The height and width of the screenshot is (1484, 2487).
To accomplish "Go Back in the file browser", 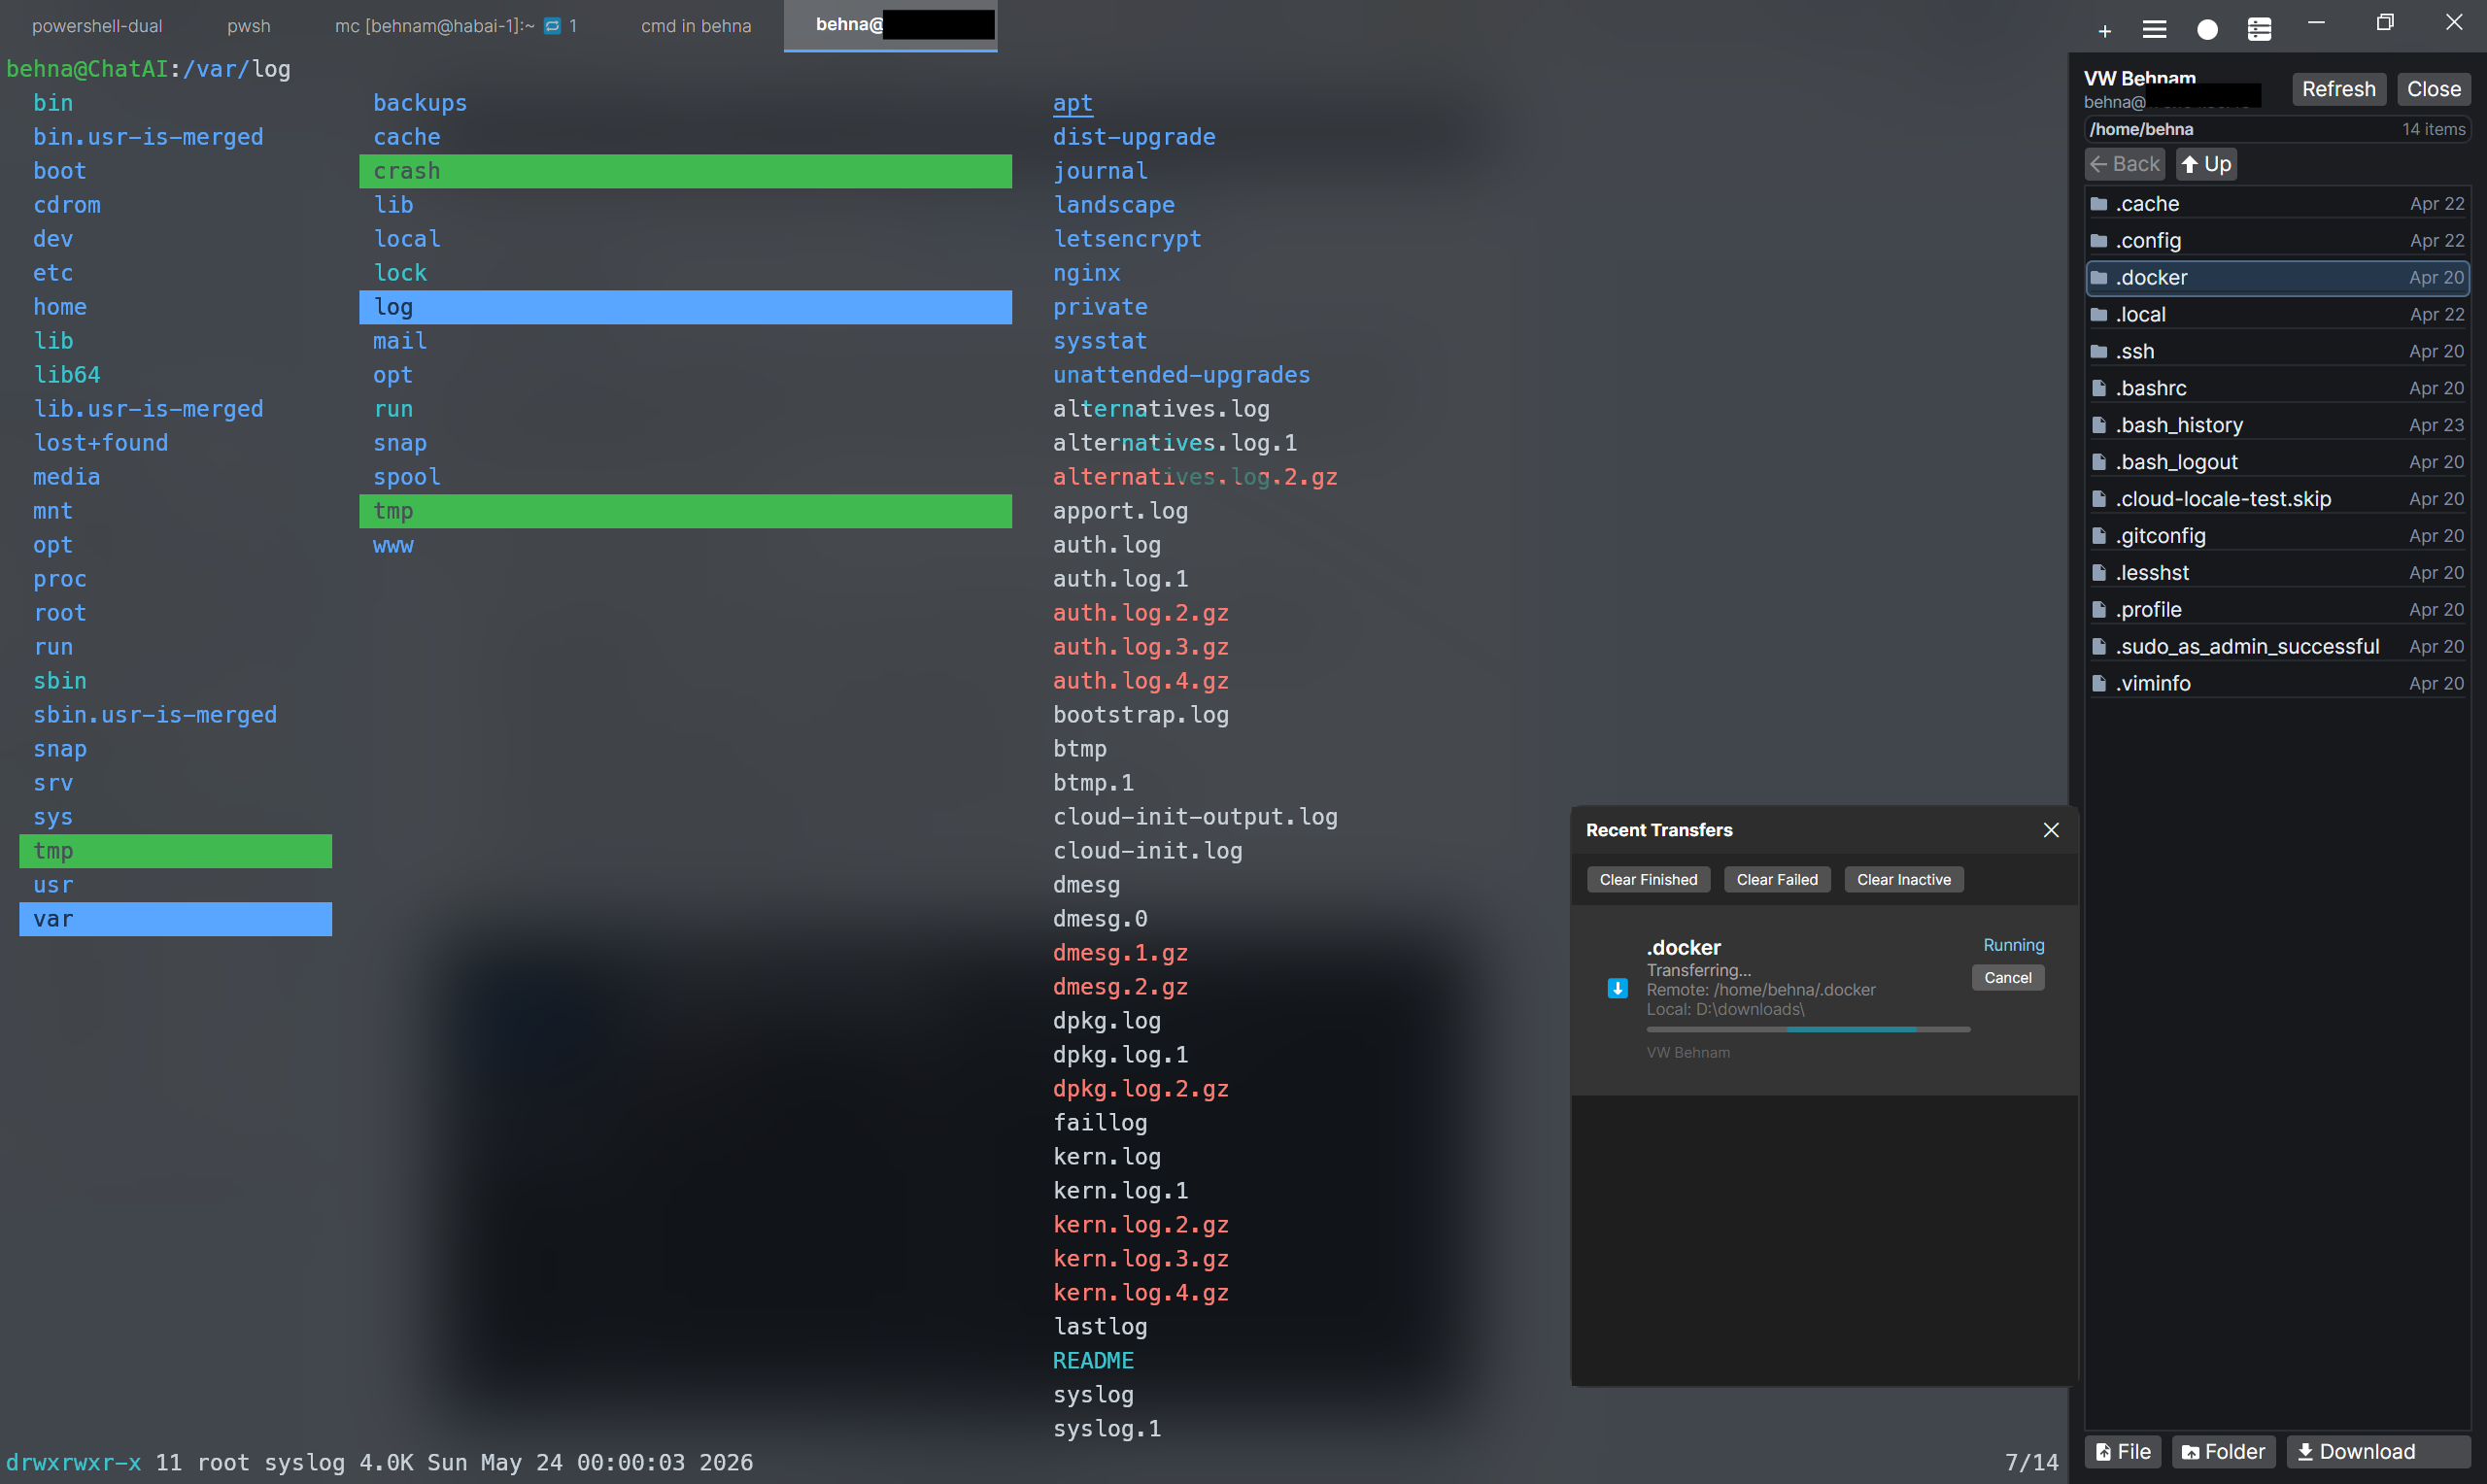I will 2125,164.
